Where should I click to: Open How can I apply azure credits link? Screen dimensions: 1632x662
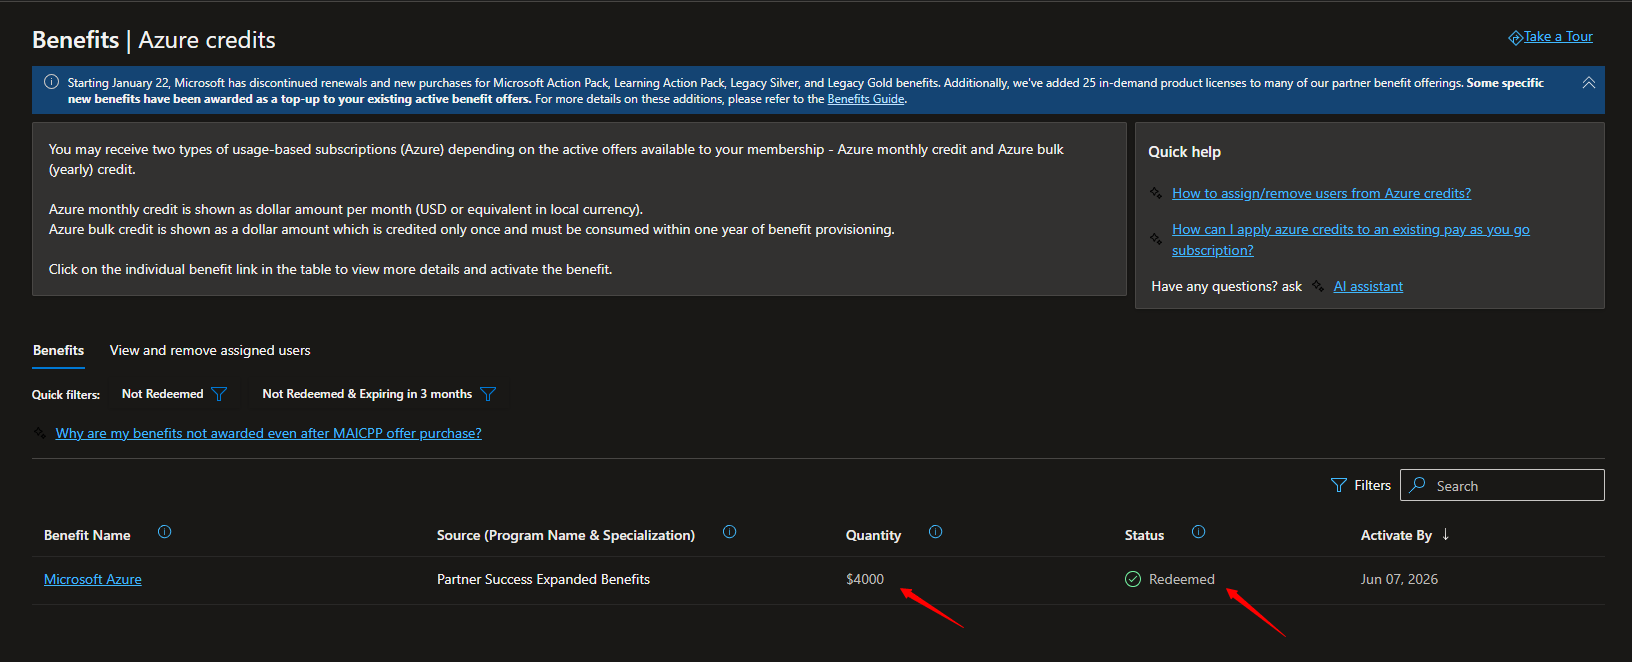click(1351, 240)
